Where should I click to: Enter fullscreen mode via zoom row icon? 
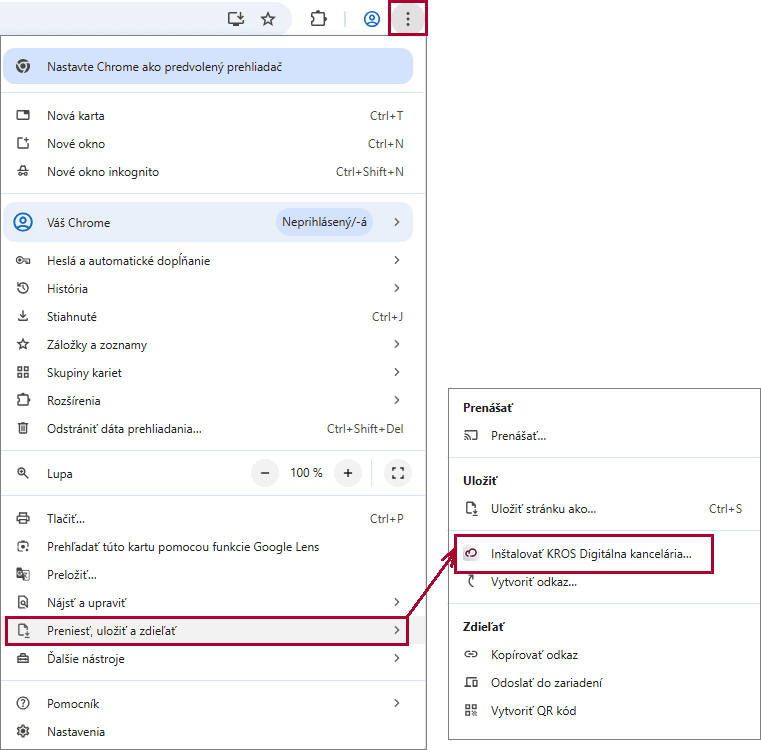(x=397, y=473)
